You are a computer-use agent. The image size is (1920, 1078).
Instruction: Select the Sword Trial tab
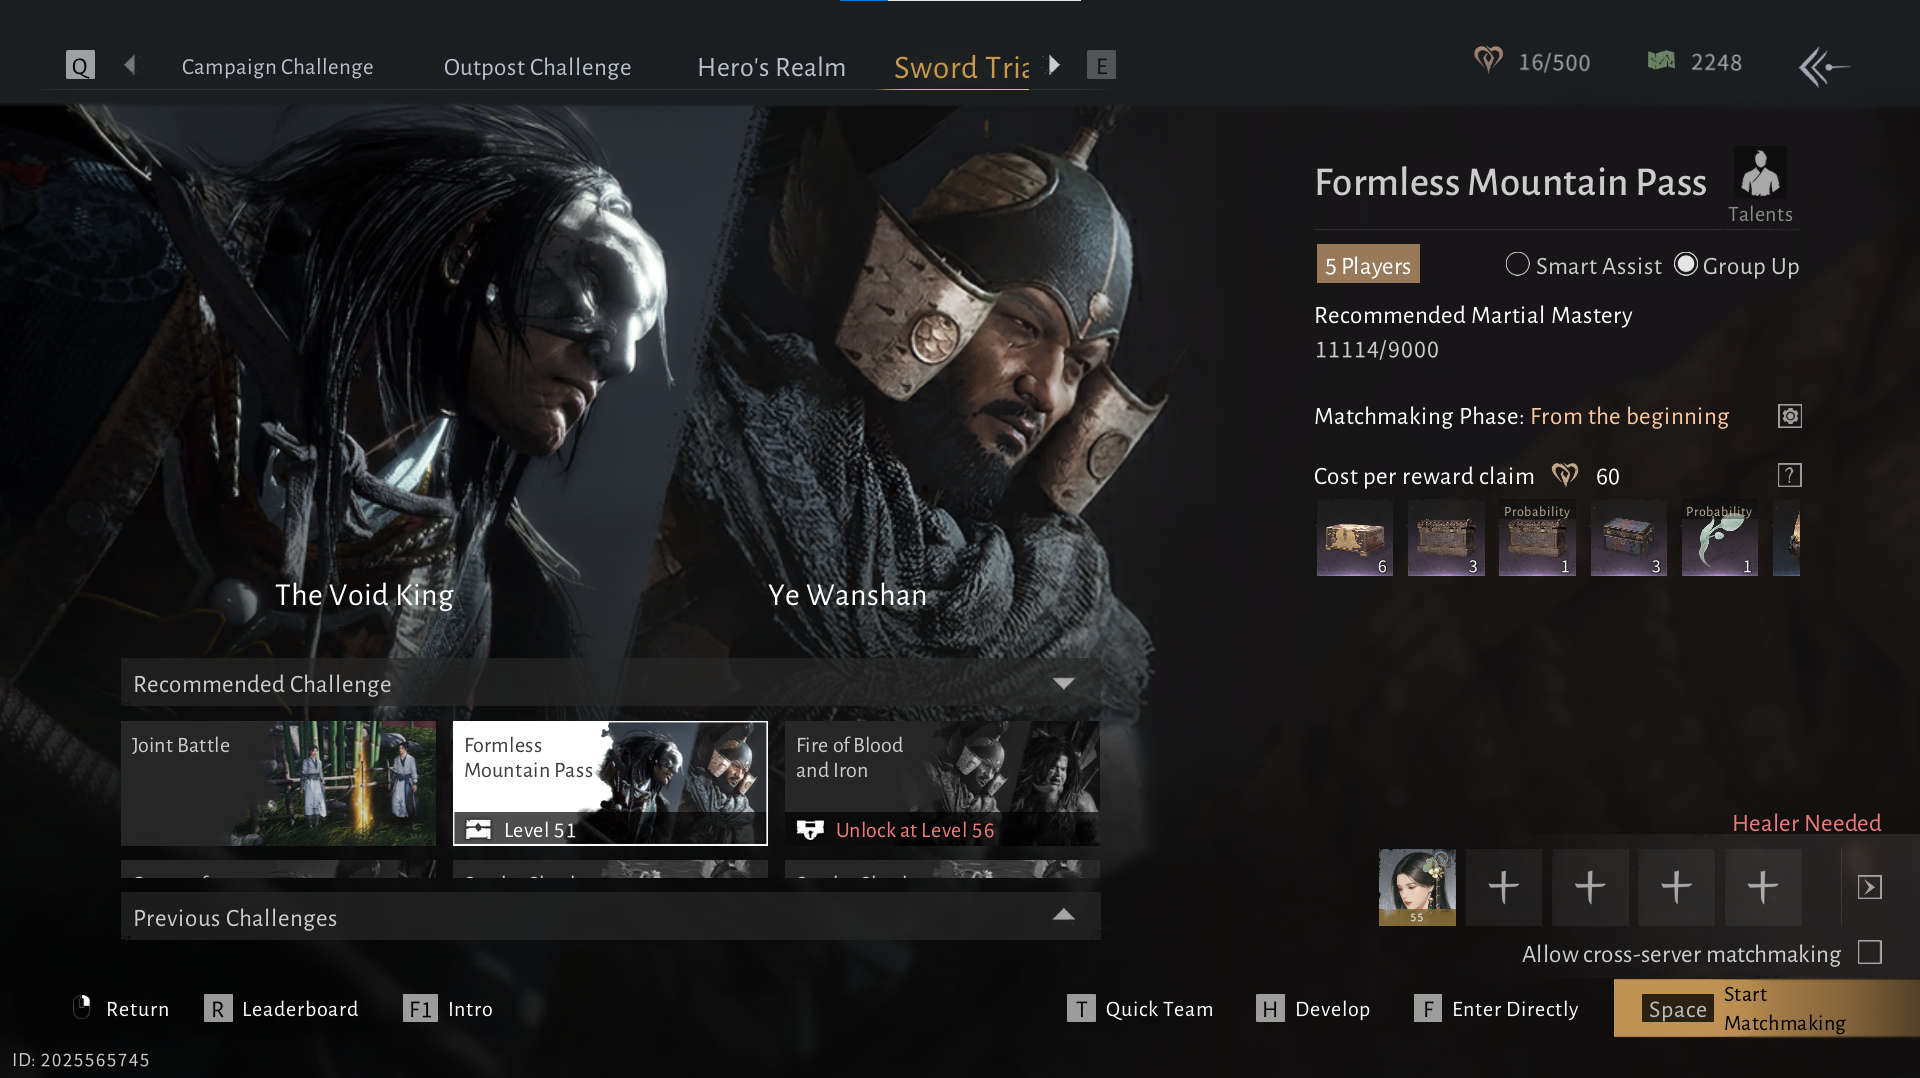pos(961,67)
